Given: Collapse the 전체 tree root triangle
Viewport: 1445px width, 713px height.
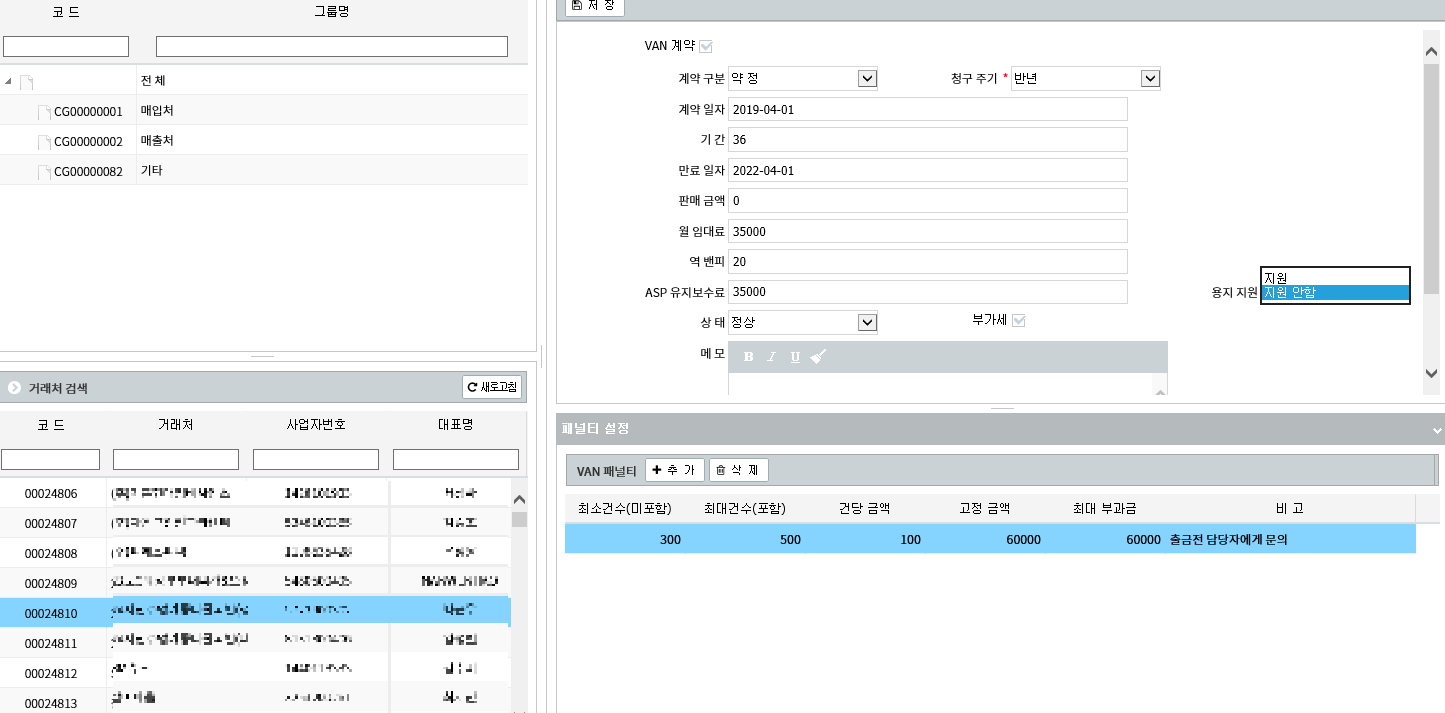Looking at the screenshot, I should point(9,81).
